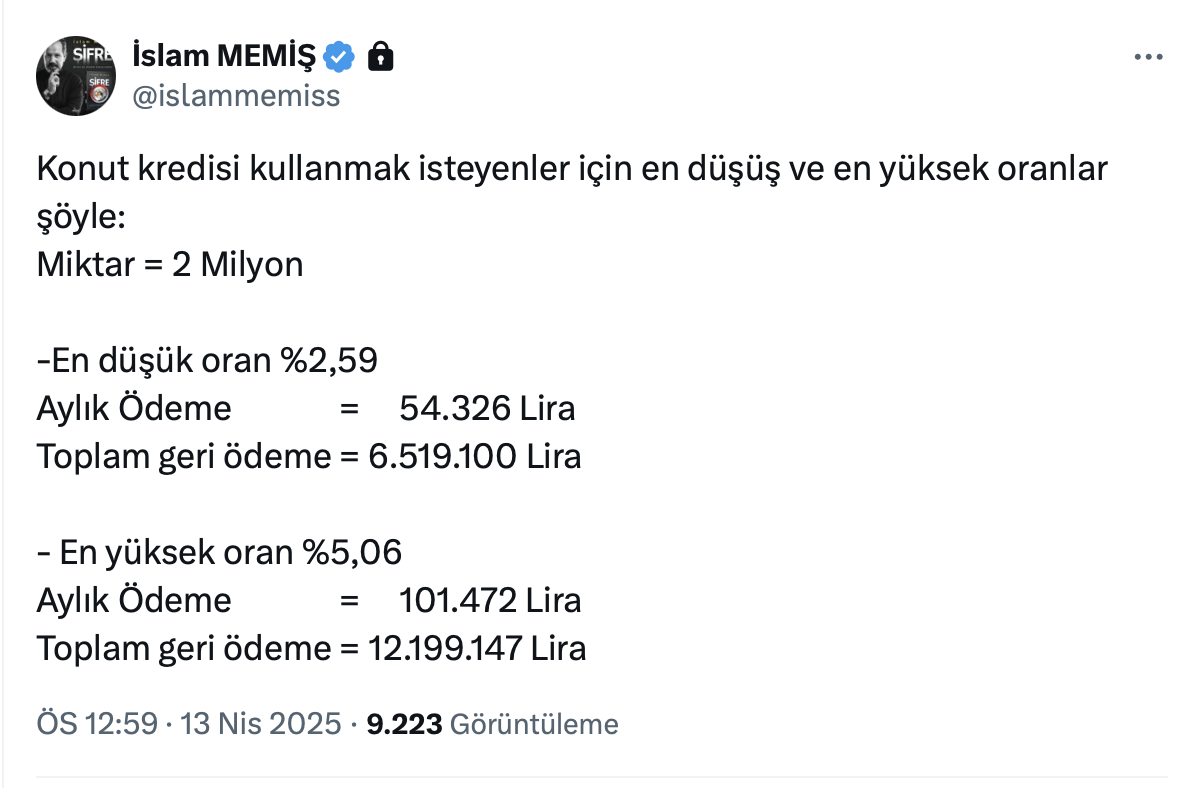Viewport: 1182px width, 788px height.
Task: Open the @islammemiss handle link
Action: pyautogui.click(x=236, y=96)
